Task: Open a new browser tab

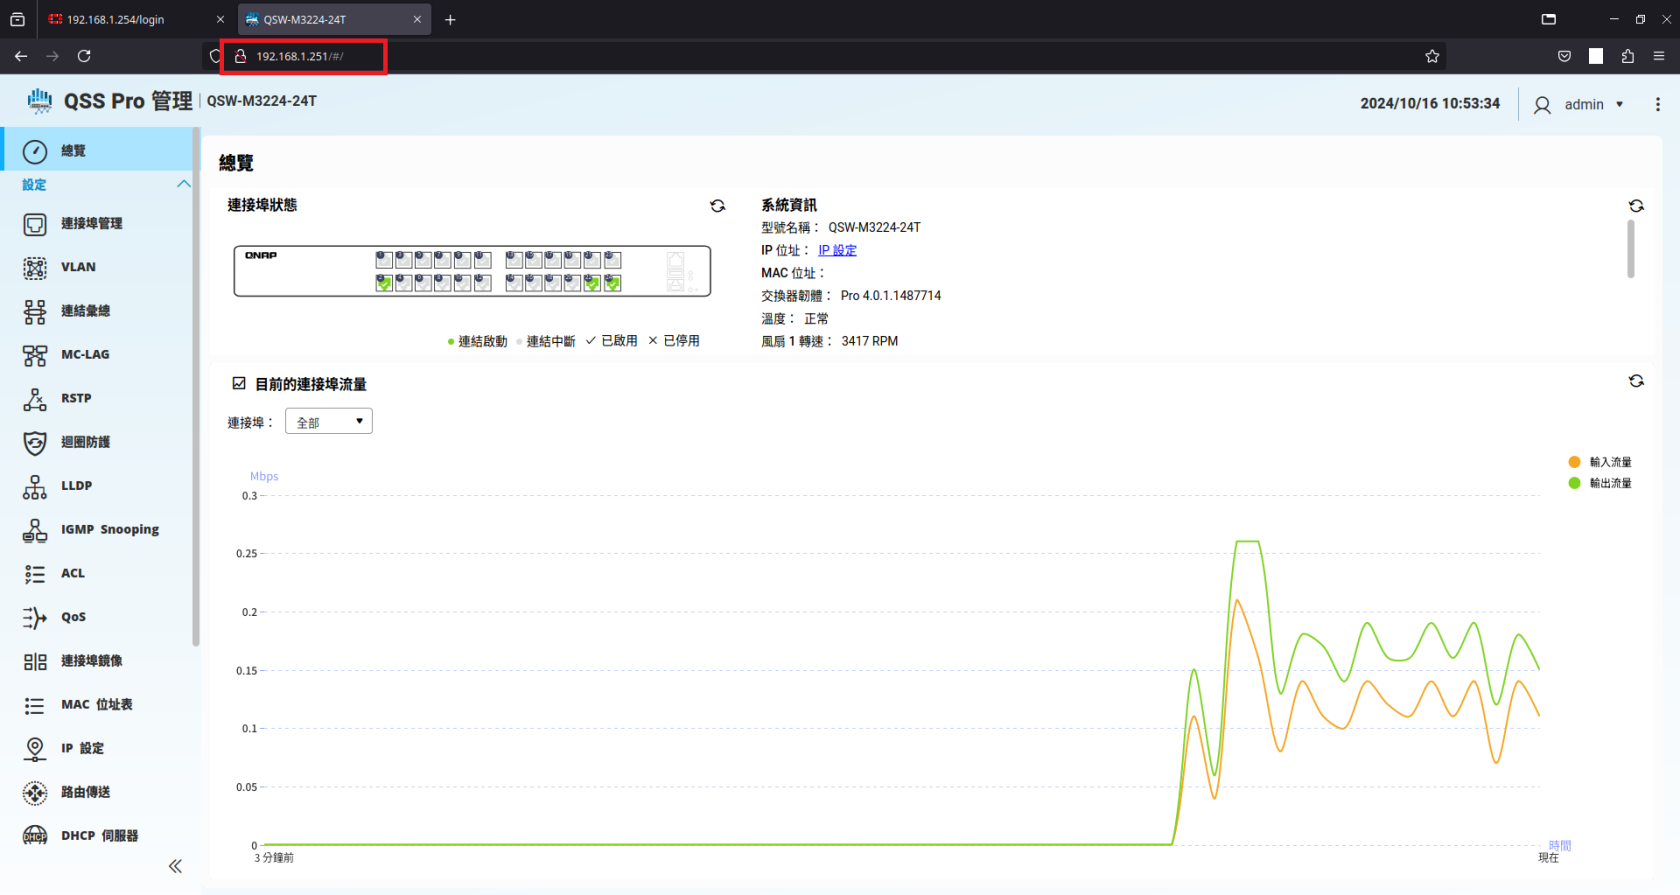Action: [x=450, y=19]
